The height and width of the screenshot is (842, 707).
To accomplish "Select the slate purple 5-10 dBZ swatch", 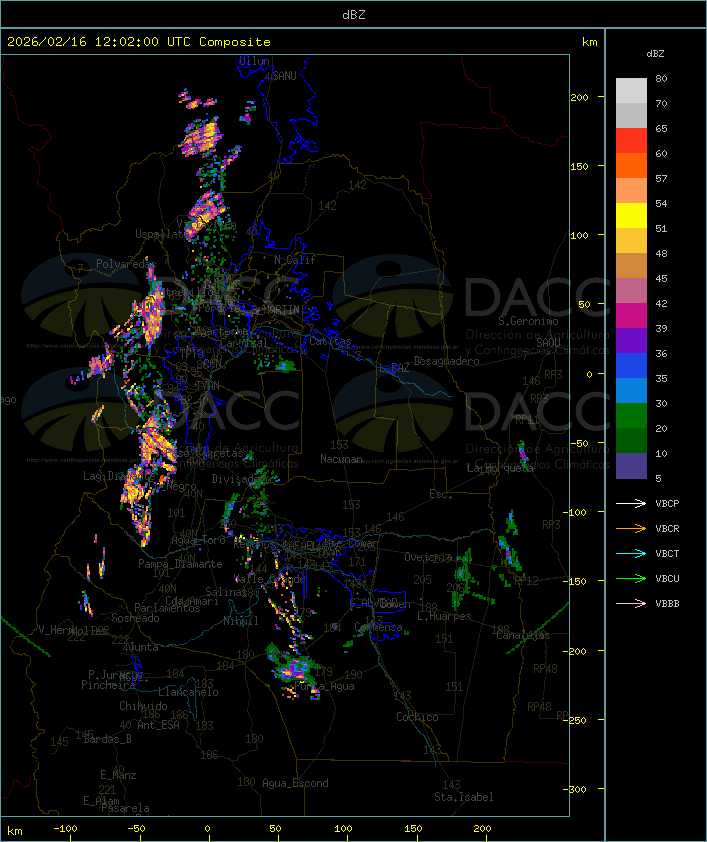I will 631,466.
